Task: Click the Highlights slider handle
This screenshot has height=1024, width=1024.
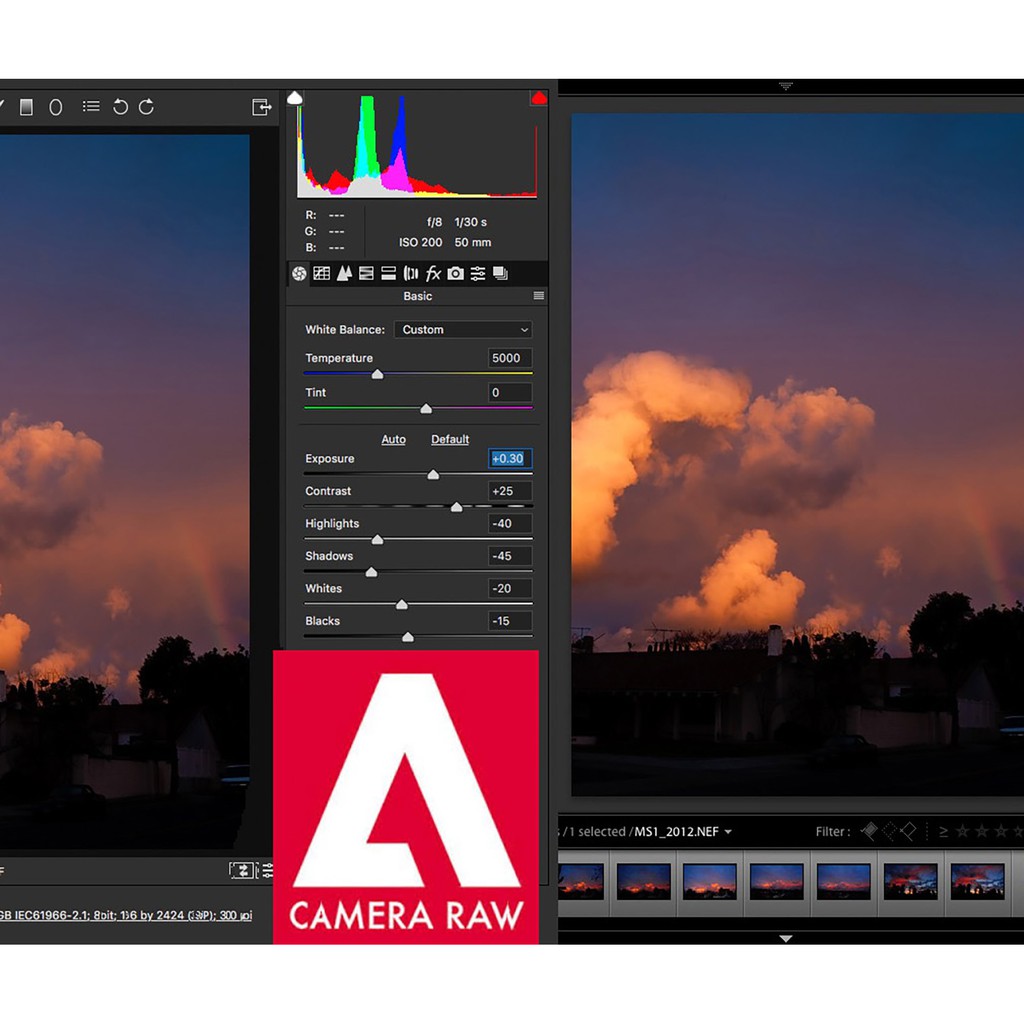Action: 377,540
